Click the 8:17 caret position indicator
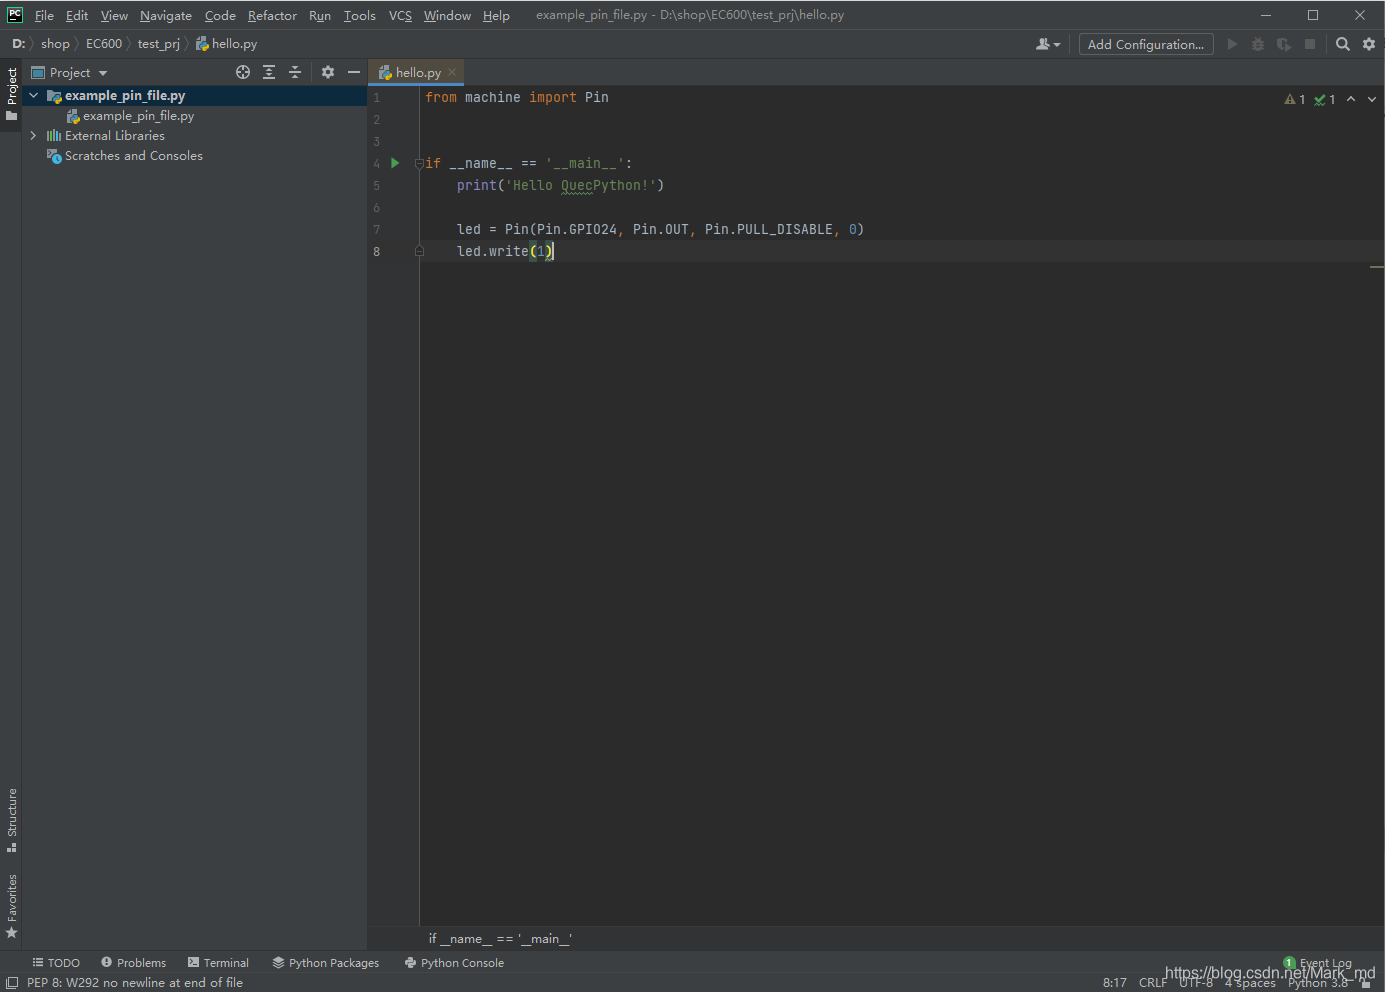This screenshot has width=1385, height=992. pos(1114,983)
